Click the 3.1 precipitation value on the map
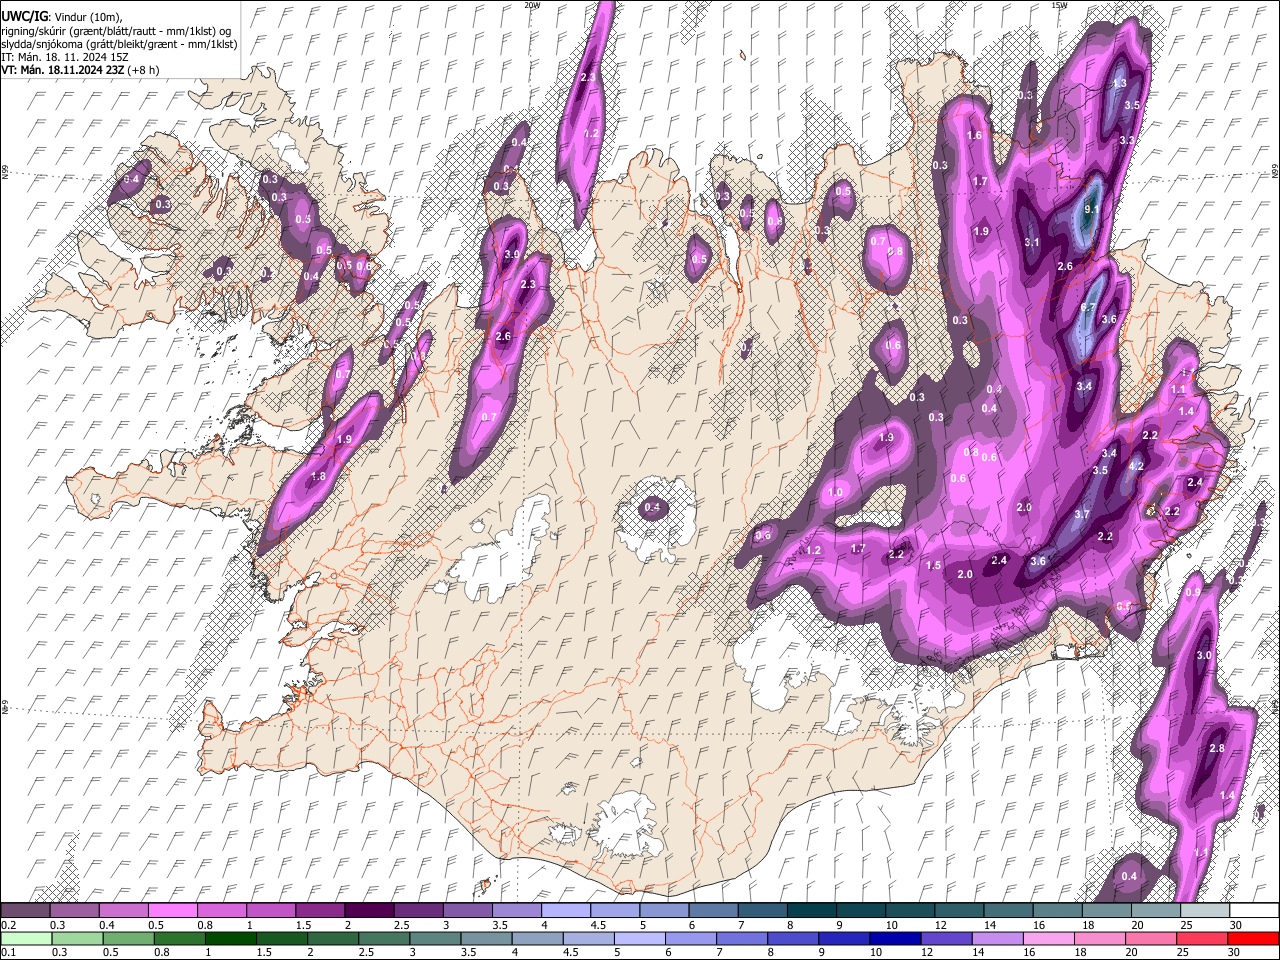The height and width of the screenshot is (960, 1280). click(1032, 242)
